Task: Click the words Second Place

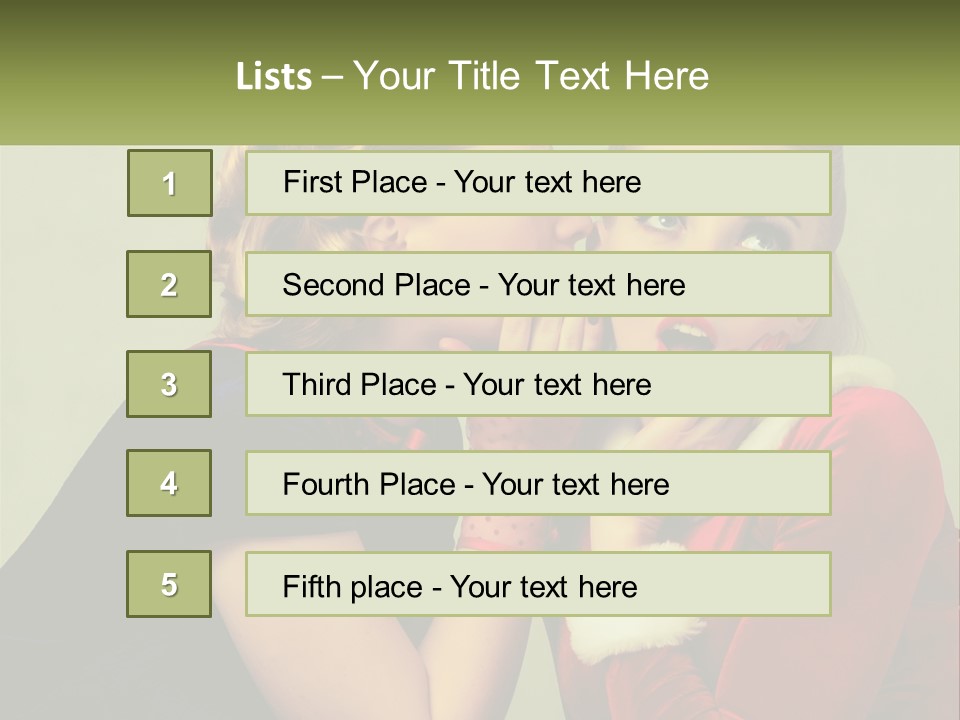Action: tap(376, 285)
